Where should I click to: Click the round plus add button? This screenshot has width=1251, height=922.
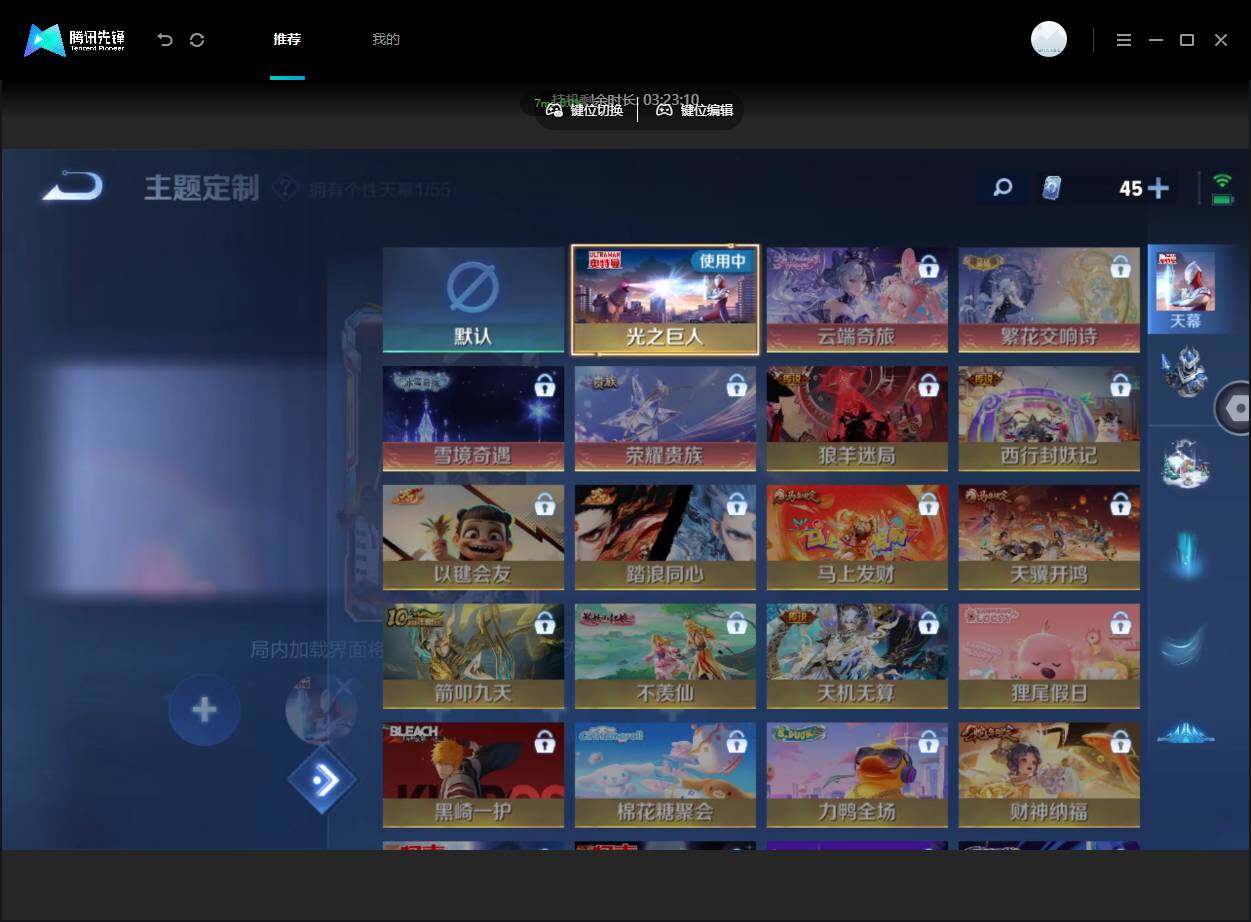(x=204, y=710)
